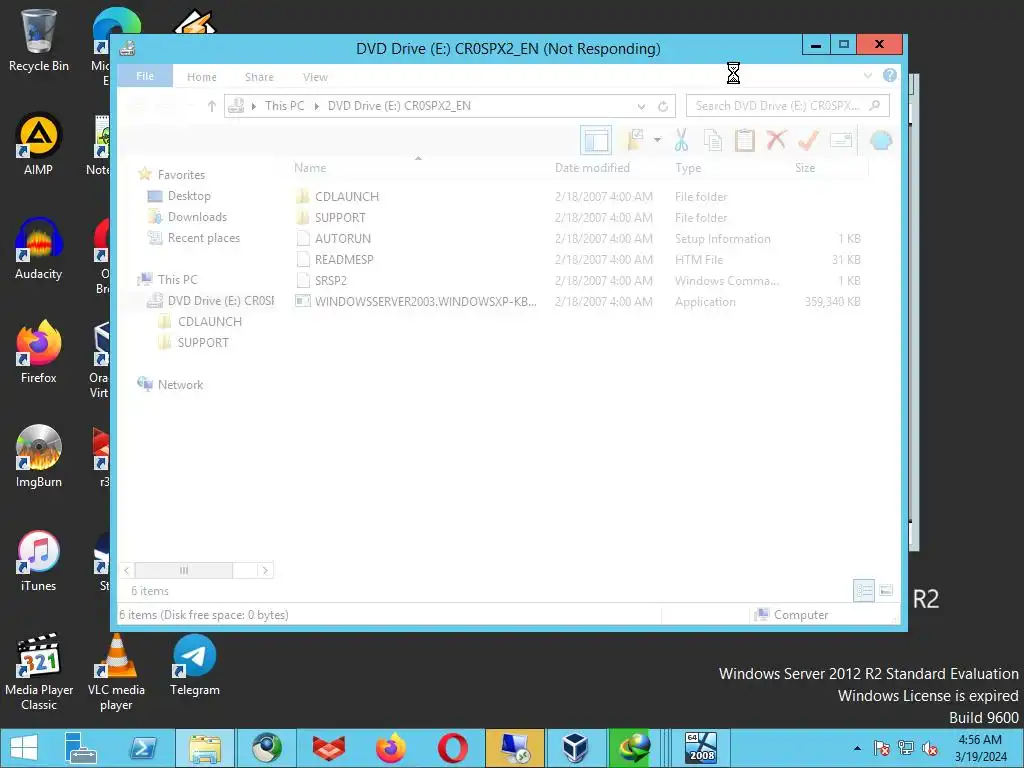
Task: Select Favorites in navigation pane
Action: (181, 174)
